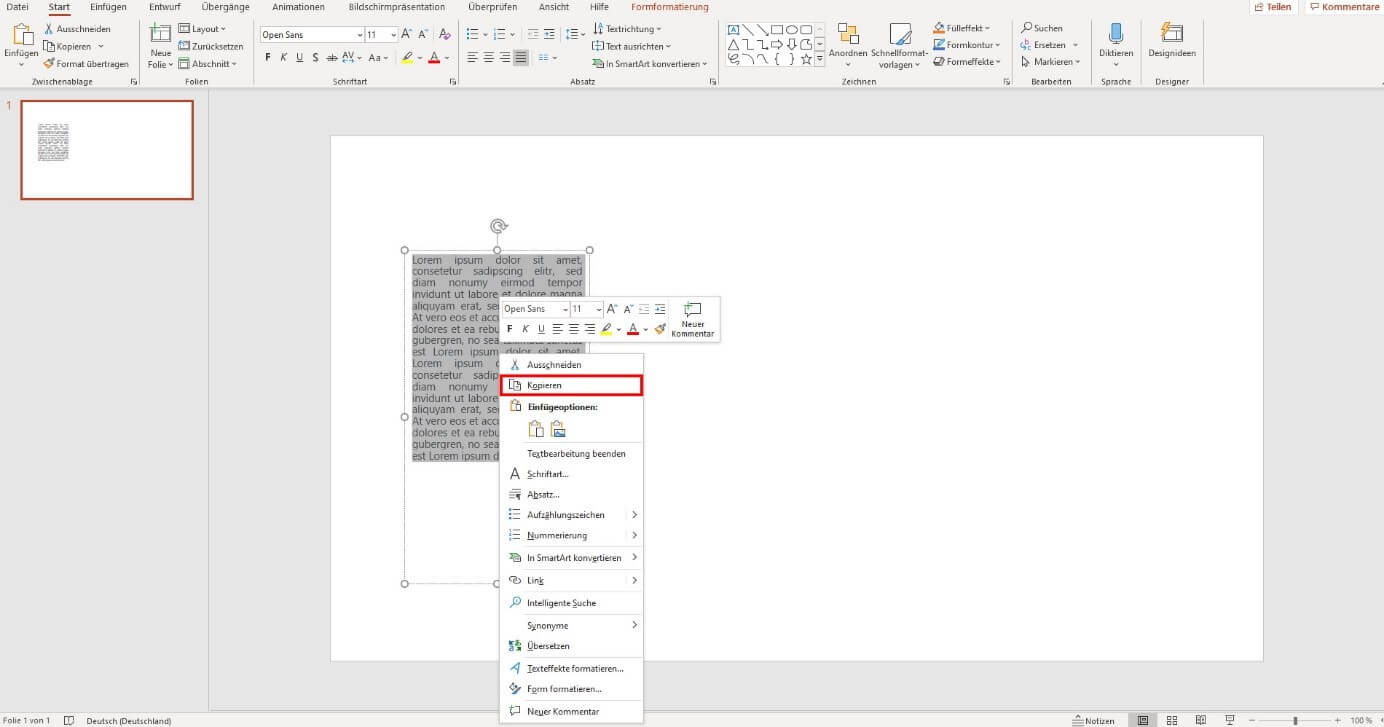Apply text shadow with the ribbon S button
Viewport: 1384px width, 727px height.
tap(315, 58)
